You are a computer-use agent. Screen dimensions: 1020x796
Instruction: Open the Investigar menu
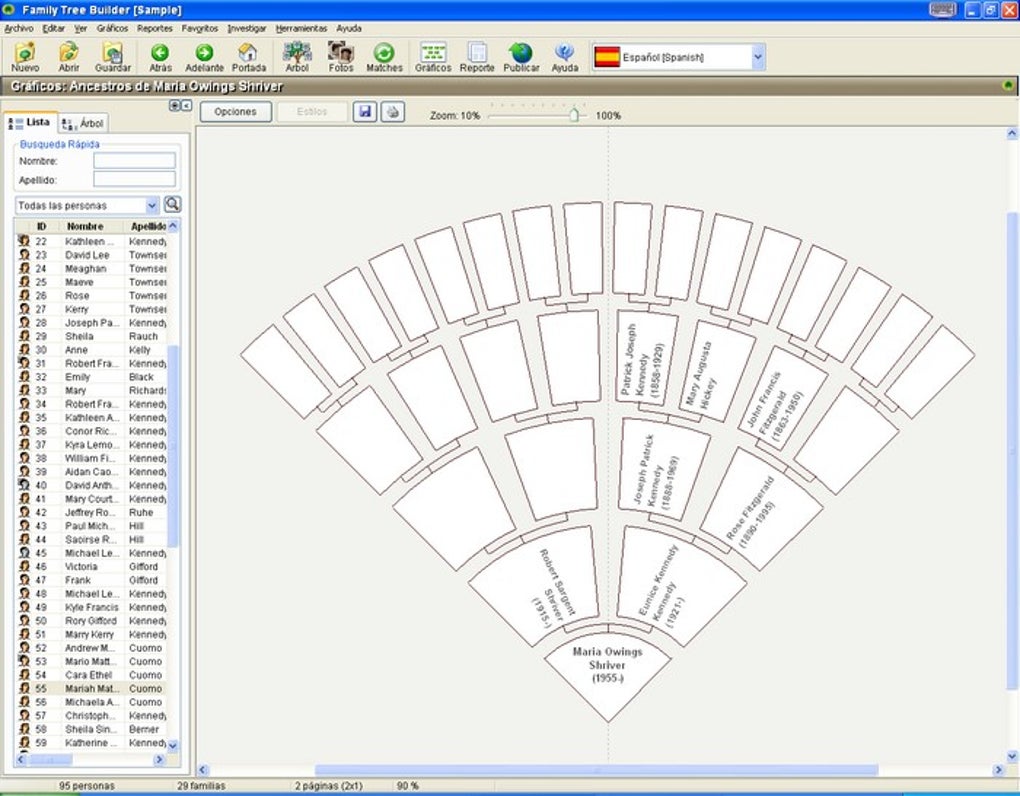click(x=247, y=29)
